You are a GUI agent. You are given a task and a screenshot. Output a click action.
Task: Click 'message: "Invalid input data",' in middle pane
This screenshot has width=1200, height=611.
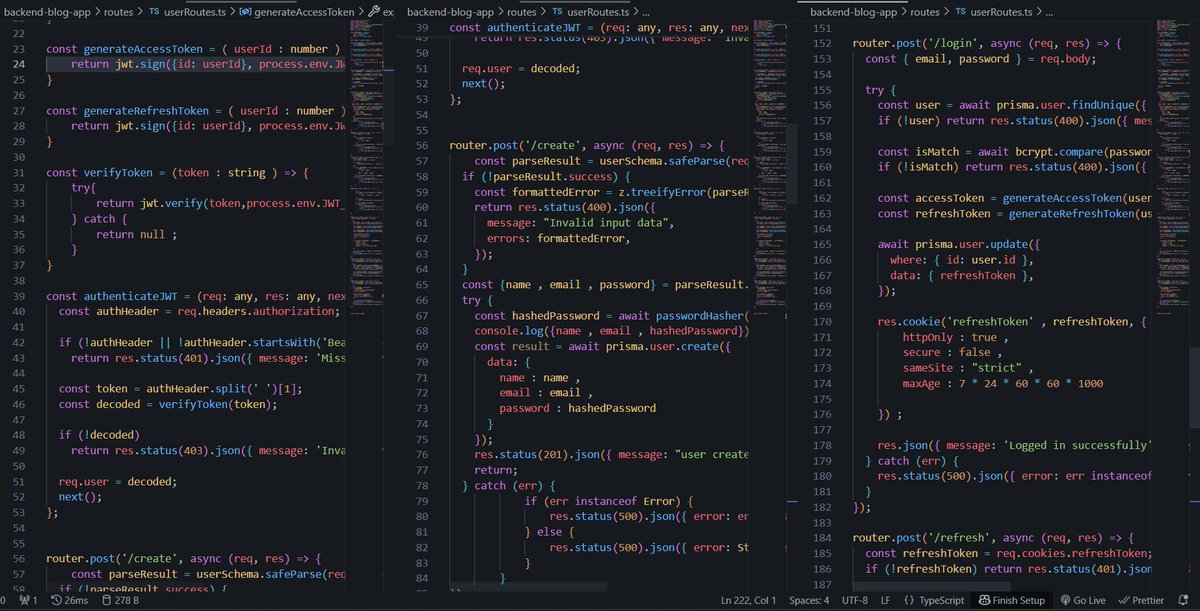pyautogui.click(x=580, y=222)
